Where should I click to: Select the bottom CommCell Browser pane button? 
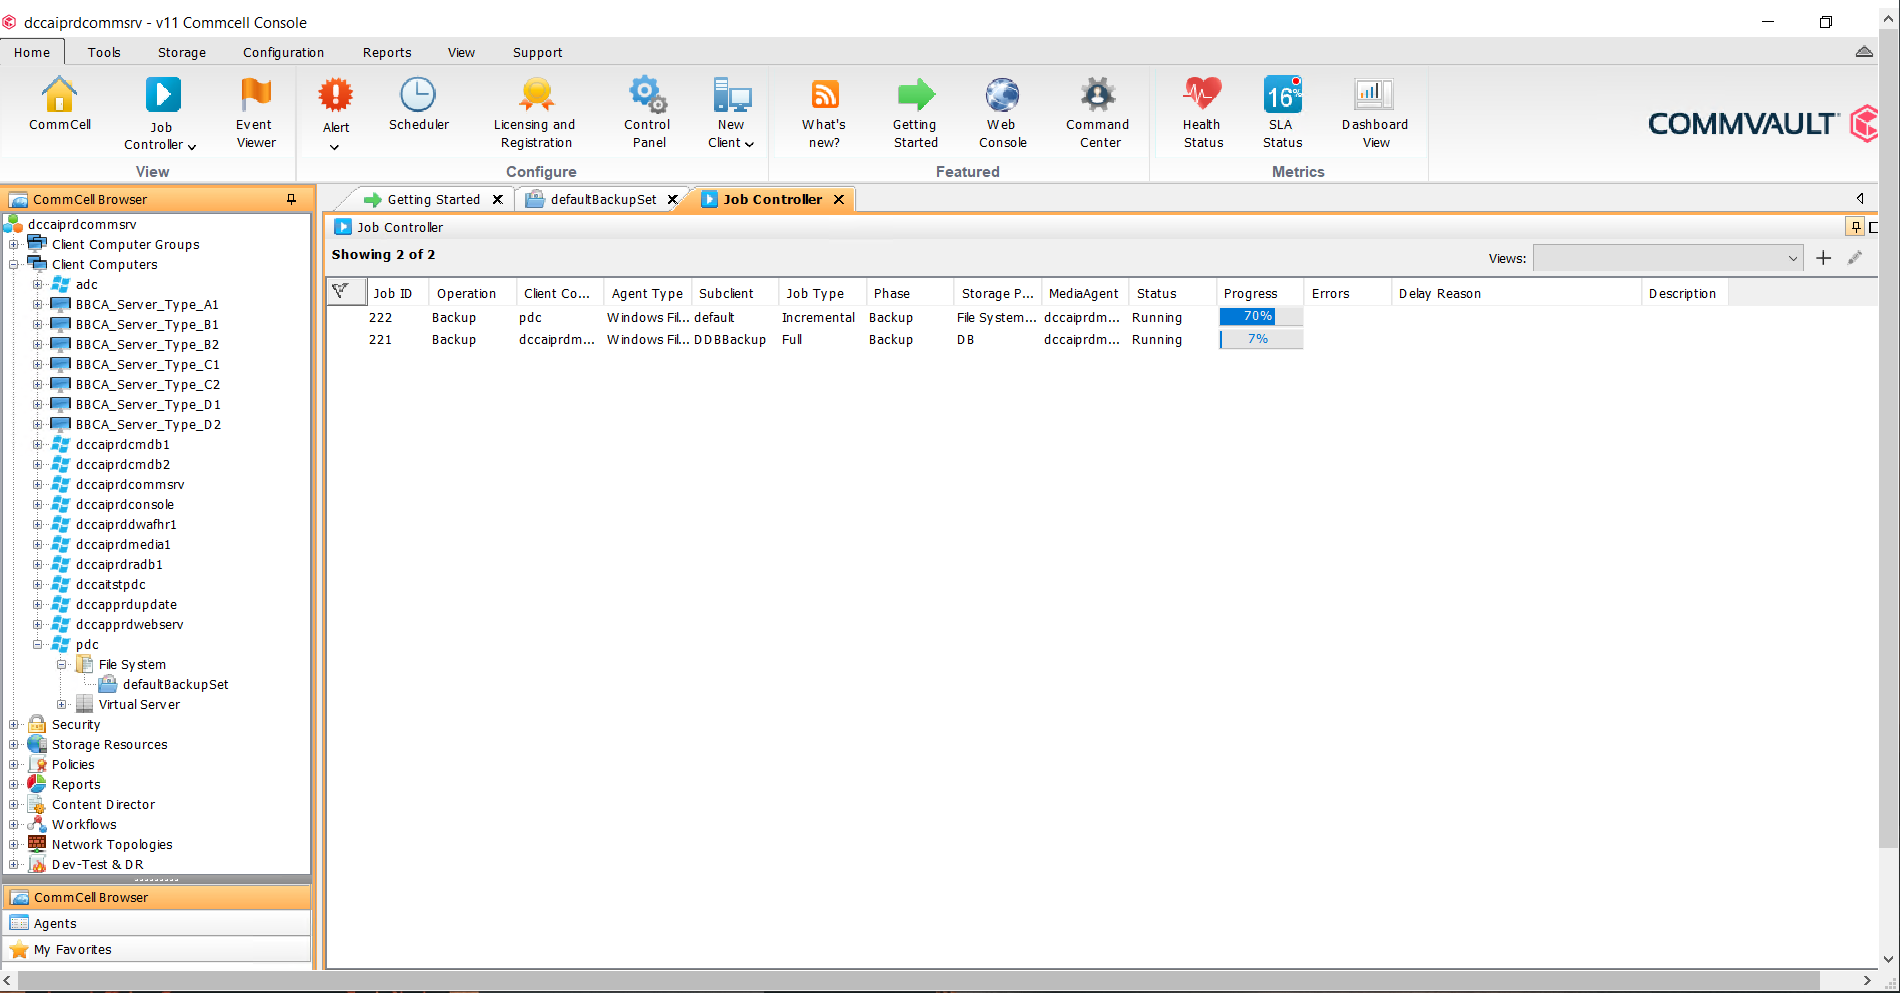[157, 897]
